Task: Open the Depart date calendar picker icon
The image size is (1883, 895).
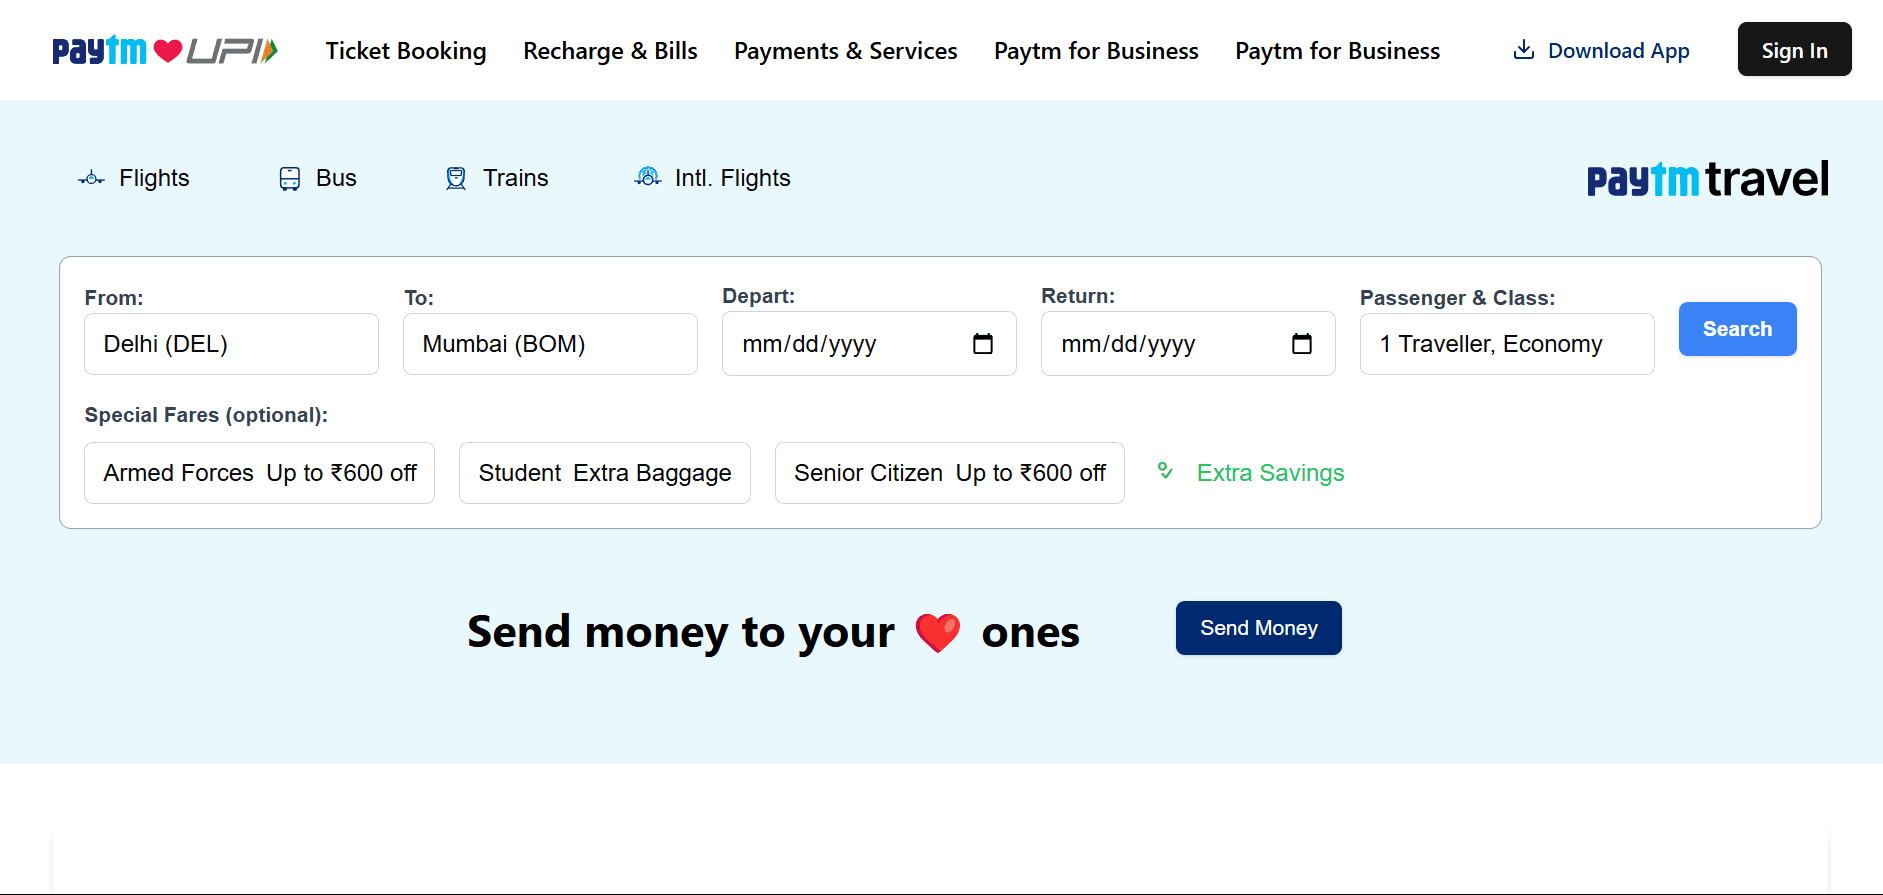Action: [x=983, y=344]
